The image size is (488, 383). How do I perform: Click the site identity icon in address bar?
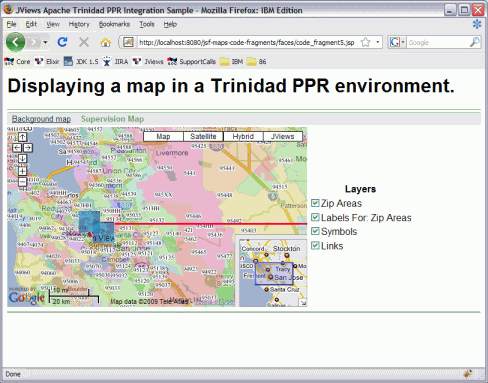click(128, 42)
